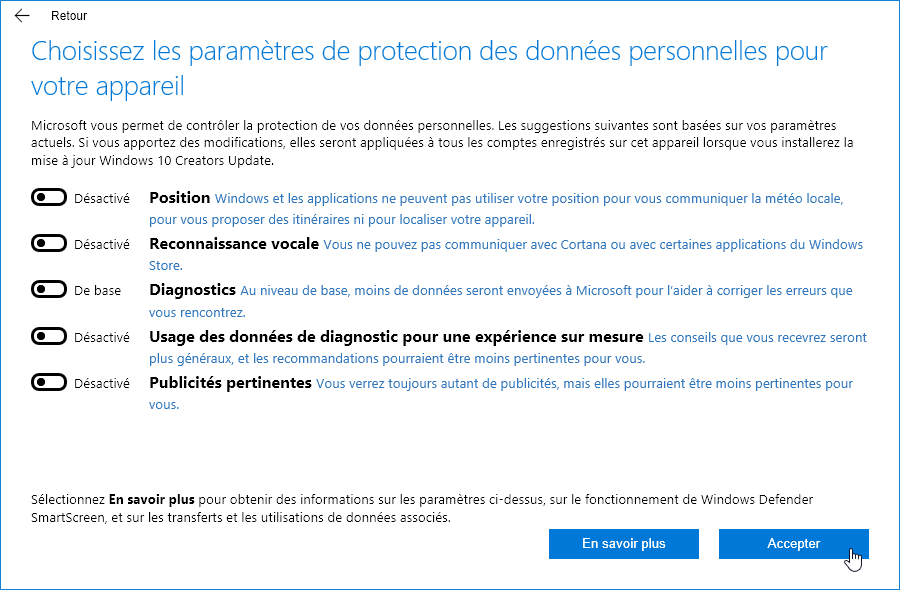
Task: Click the De base status label
Action: point(98,290)
